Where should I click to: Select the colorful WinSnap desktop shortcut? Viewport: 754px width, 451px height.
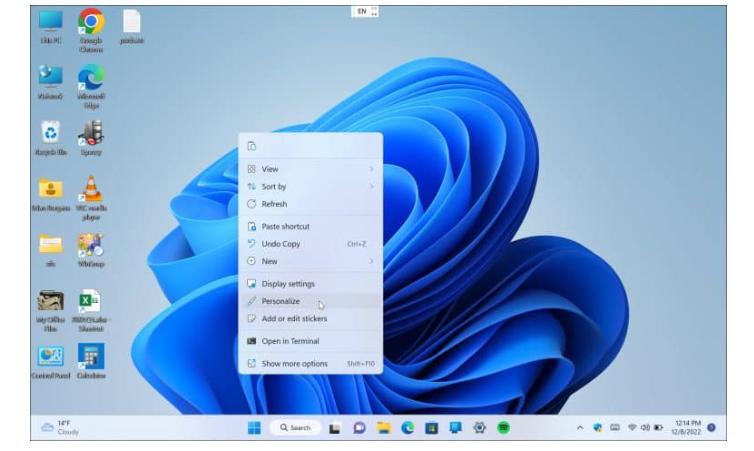click(91, 250)
